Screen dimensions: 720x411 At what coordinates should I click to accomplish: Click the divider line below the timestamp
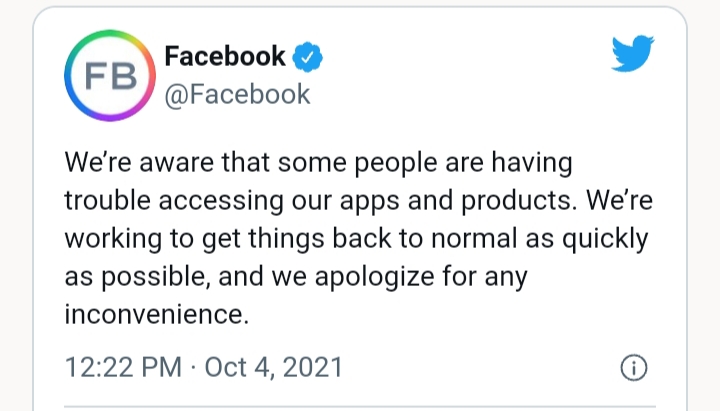(360, 406)
